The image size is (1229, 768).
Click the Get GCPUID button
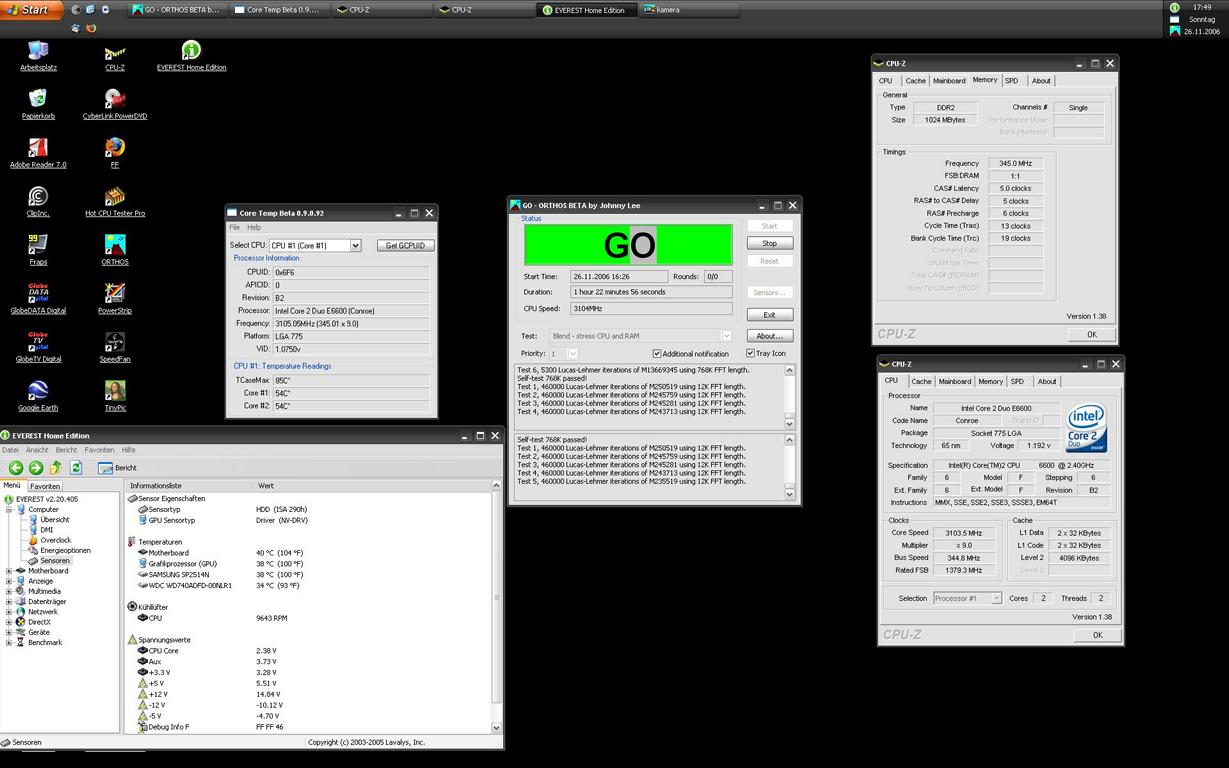[x=405, y=245]
